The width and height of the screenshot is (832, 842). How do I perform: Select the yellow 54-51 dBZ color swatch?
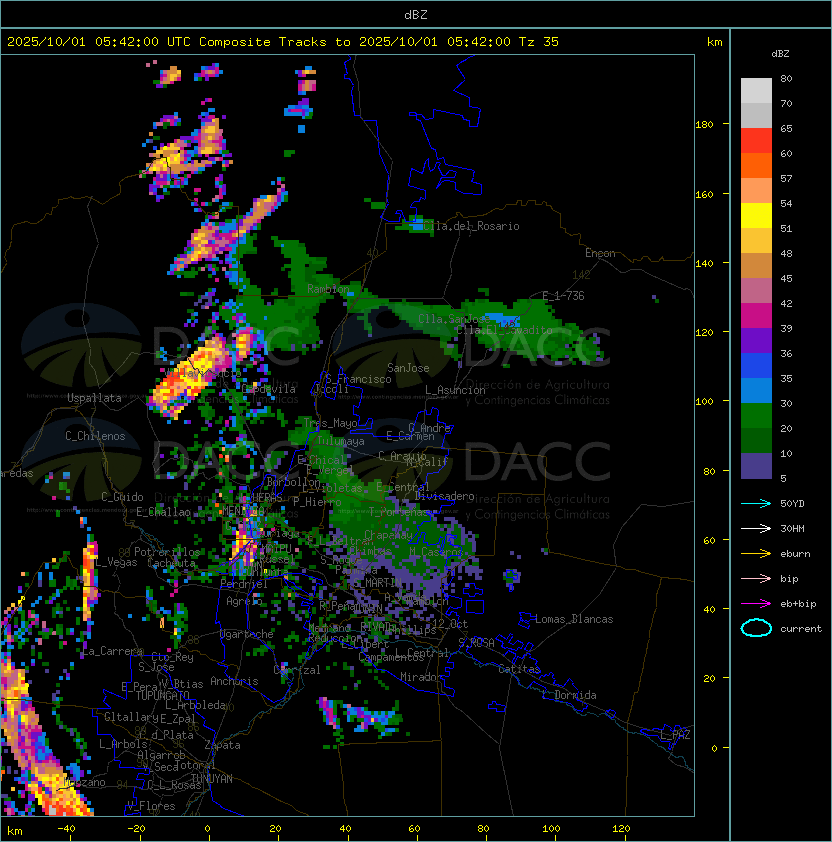tap(756, 215)
